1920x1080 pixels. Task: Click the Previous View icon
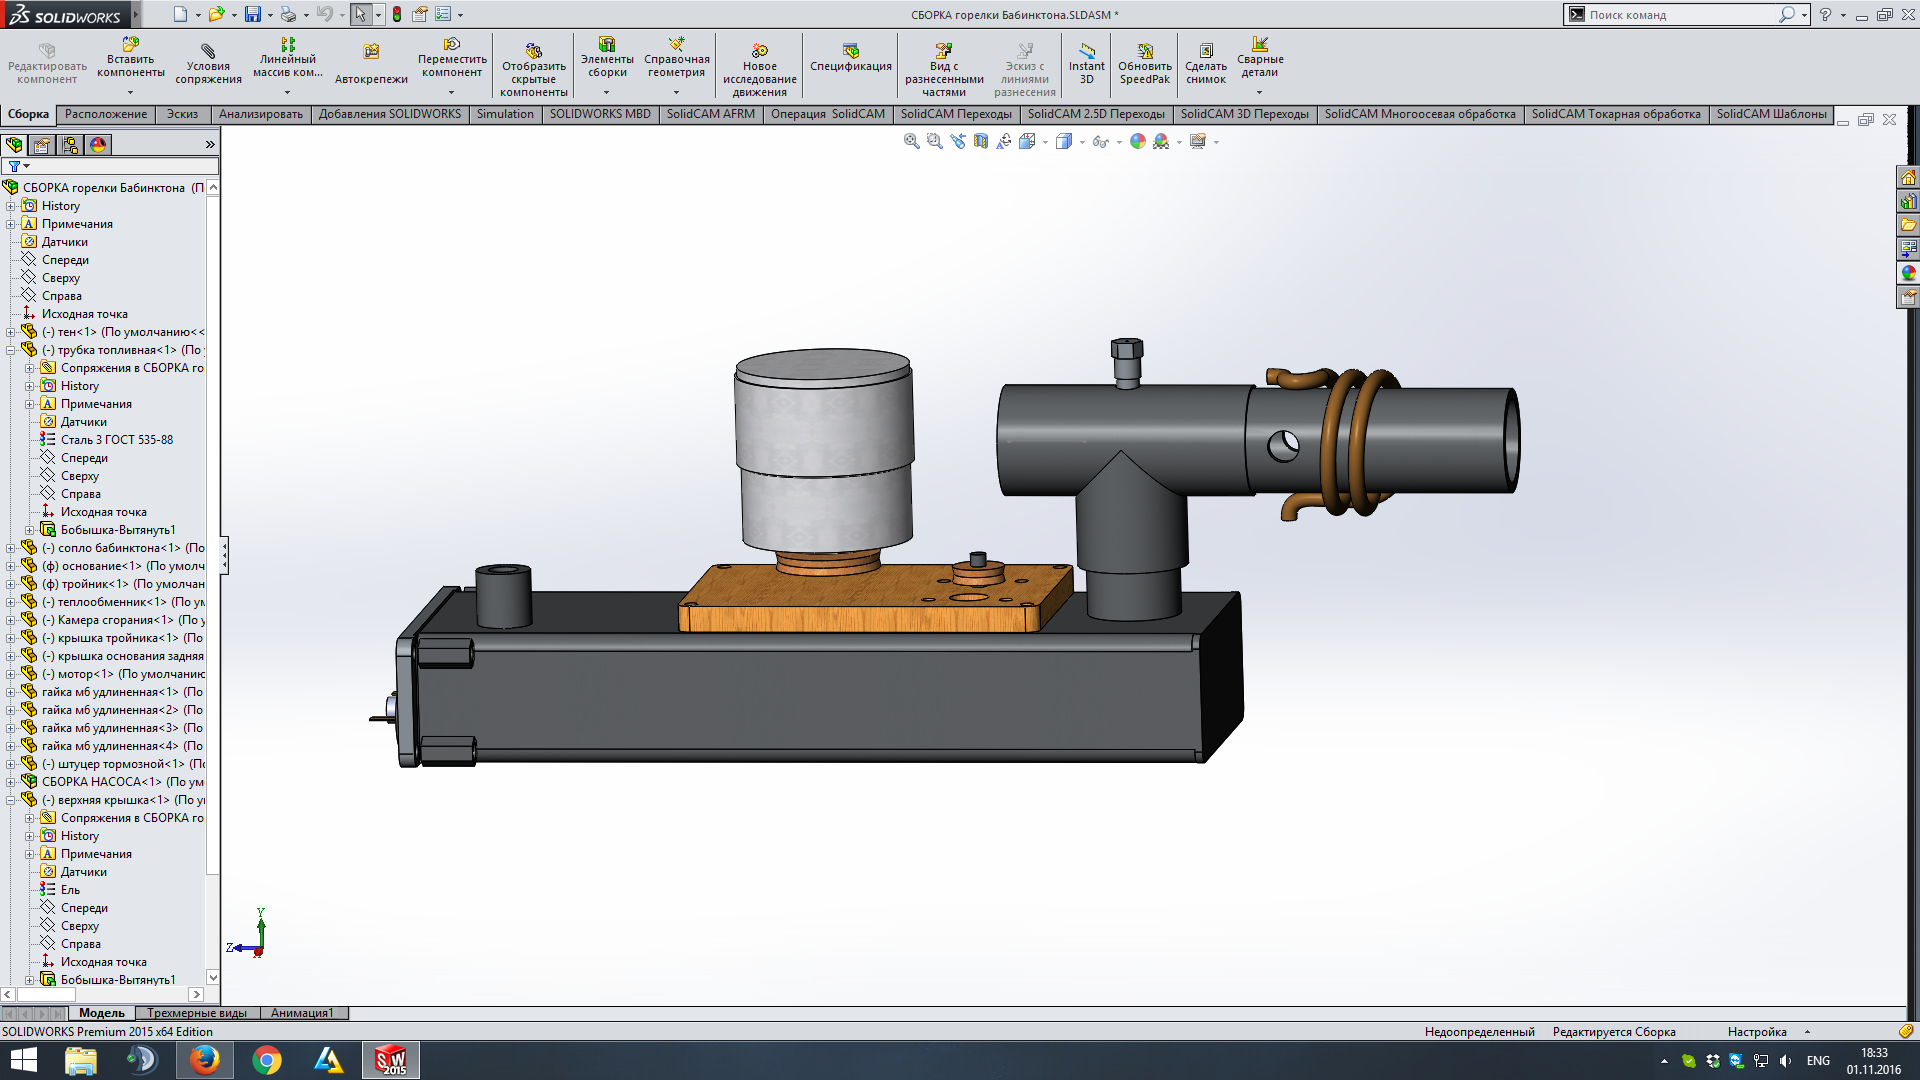[x=958, y=141]
